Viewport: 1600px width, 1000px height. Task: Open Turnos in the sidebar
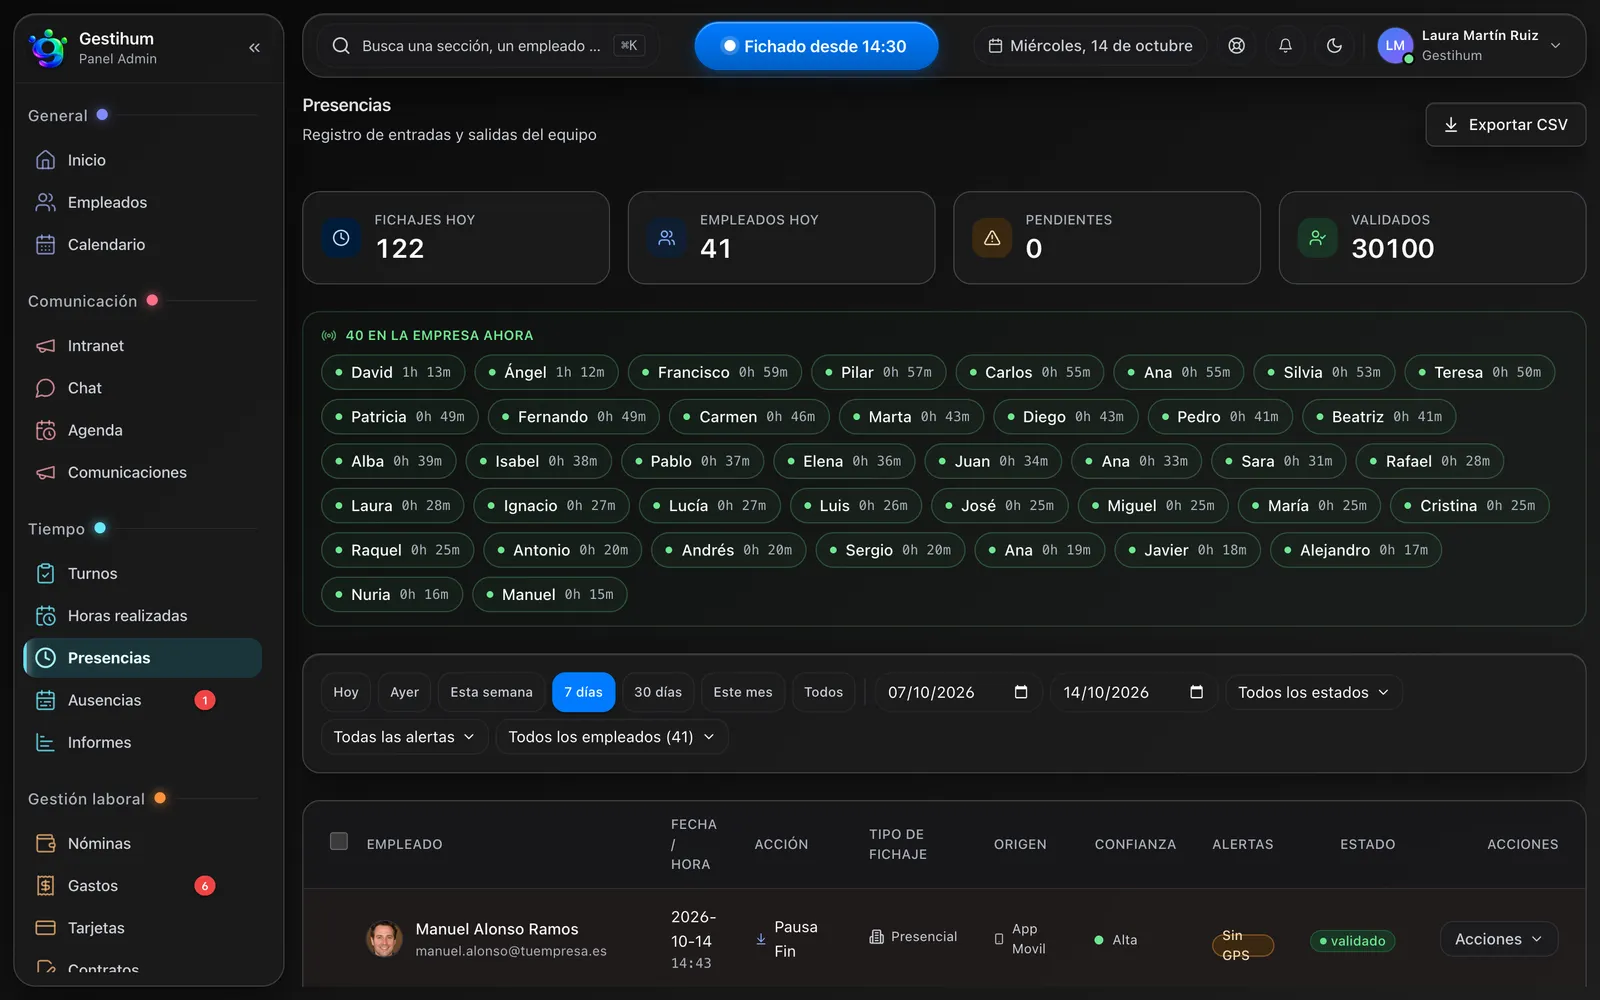coord(142,573)
